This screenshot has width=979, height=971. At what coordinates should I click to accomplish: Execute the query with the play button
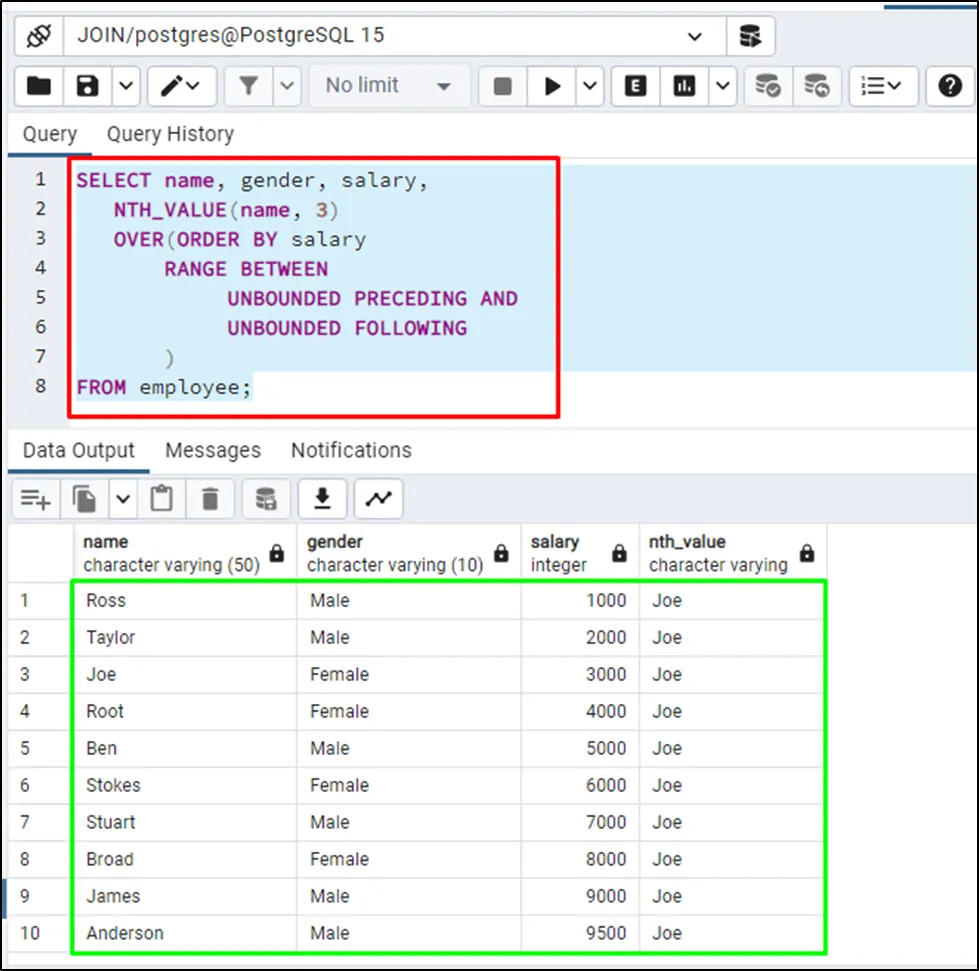(x=552, y=86)
